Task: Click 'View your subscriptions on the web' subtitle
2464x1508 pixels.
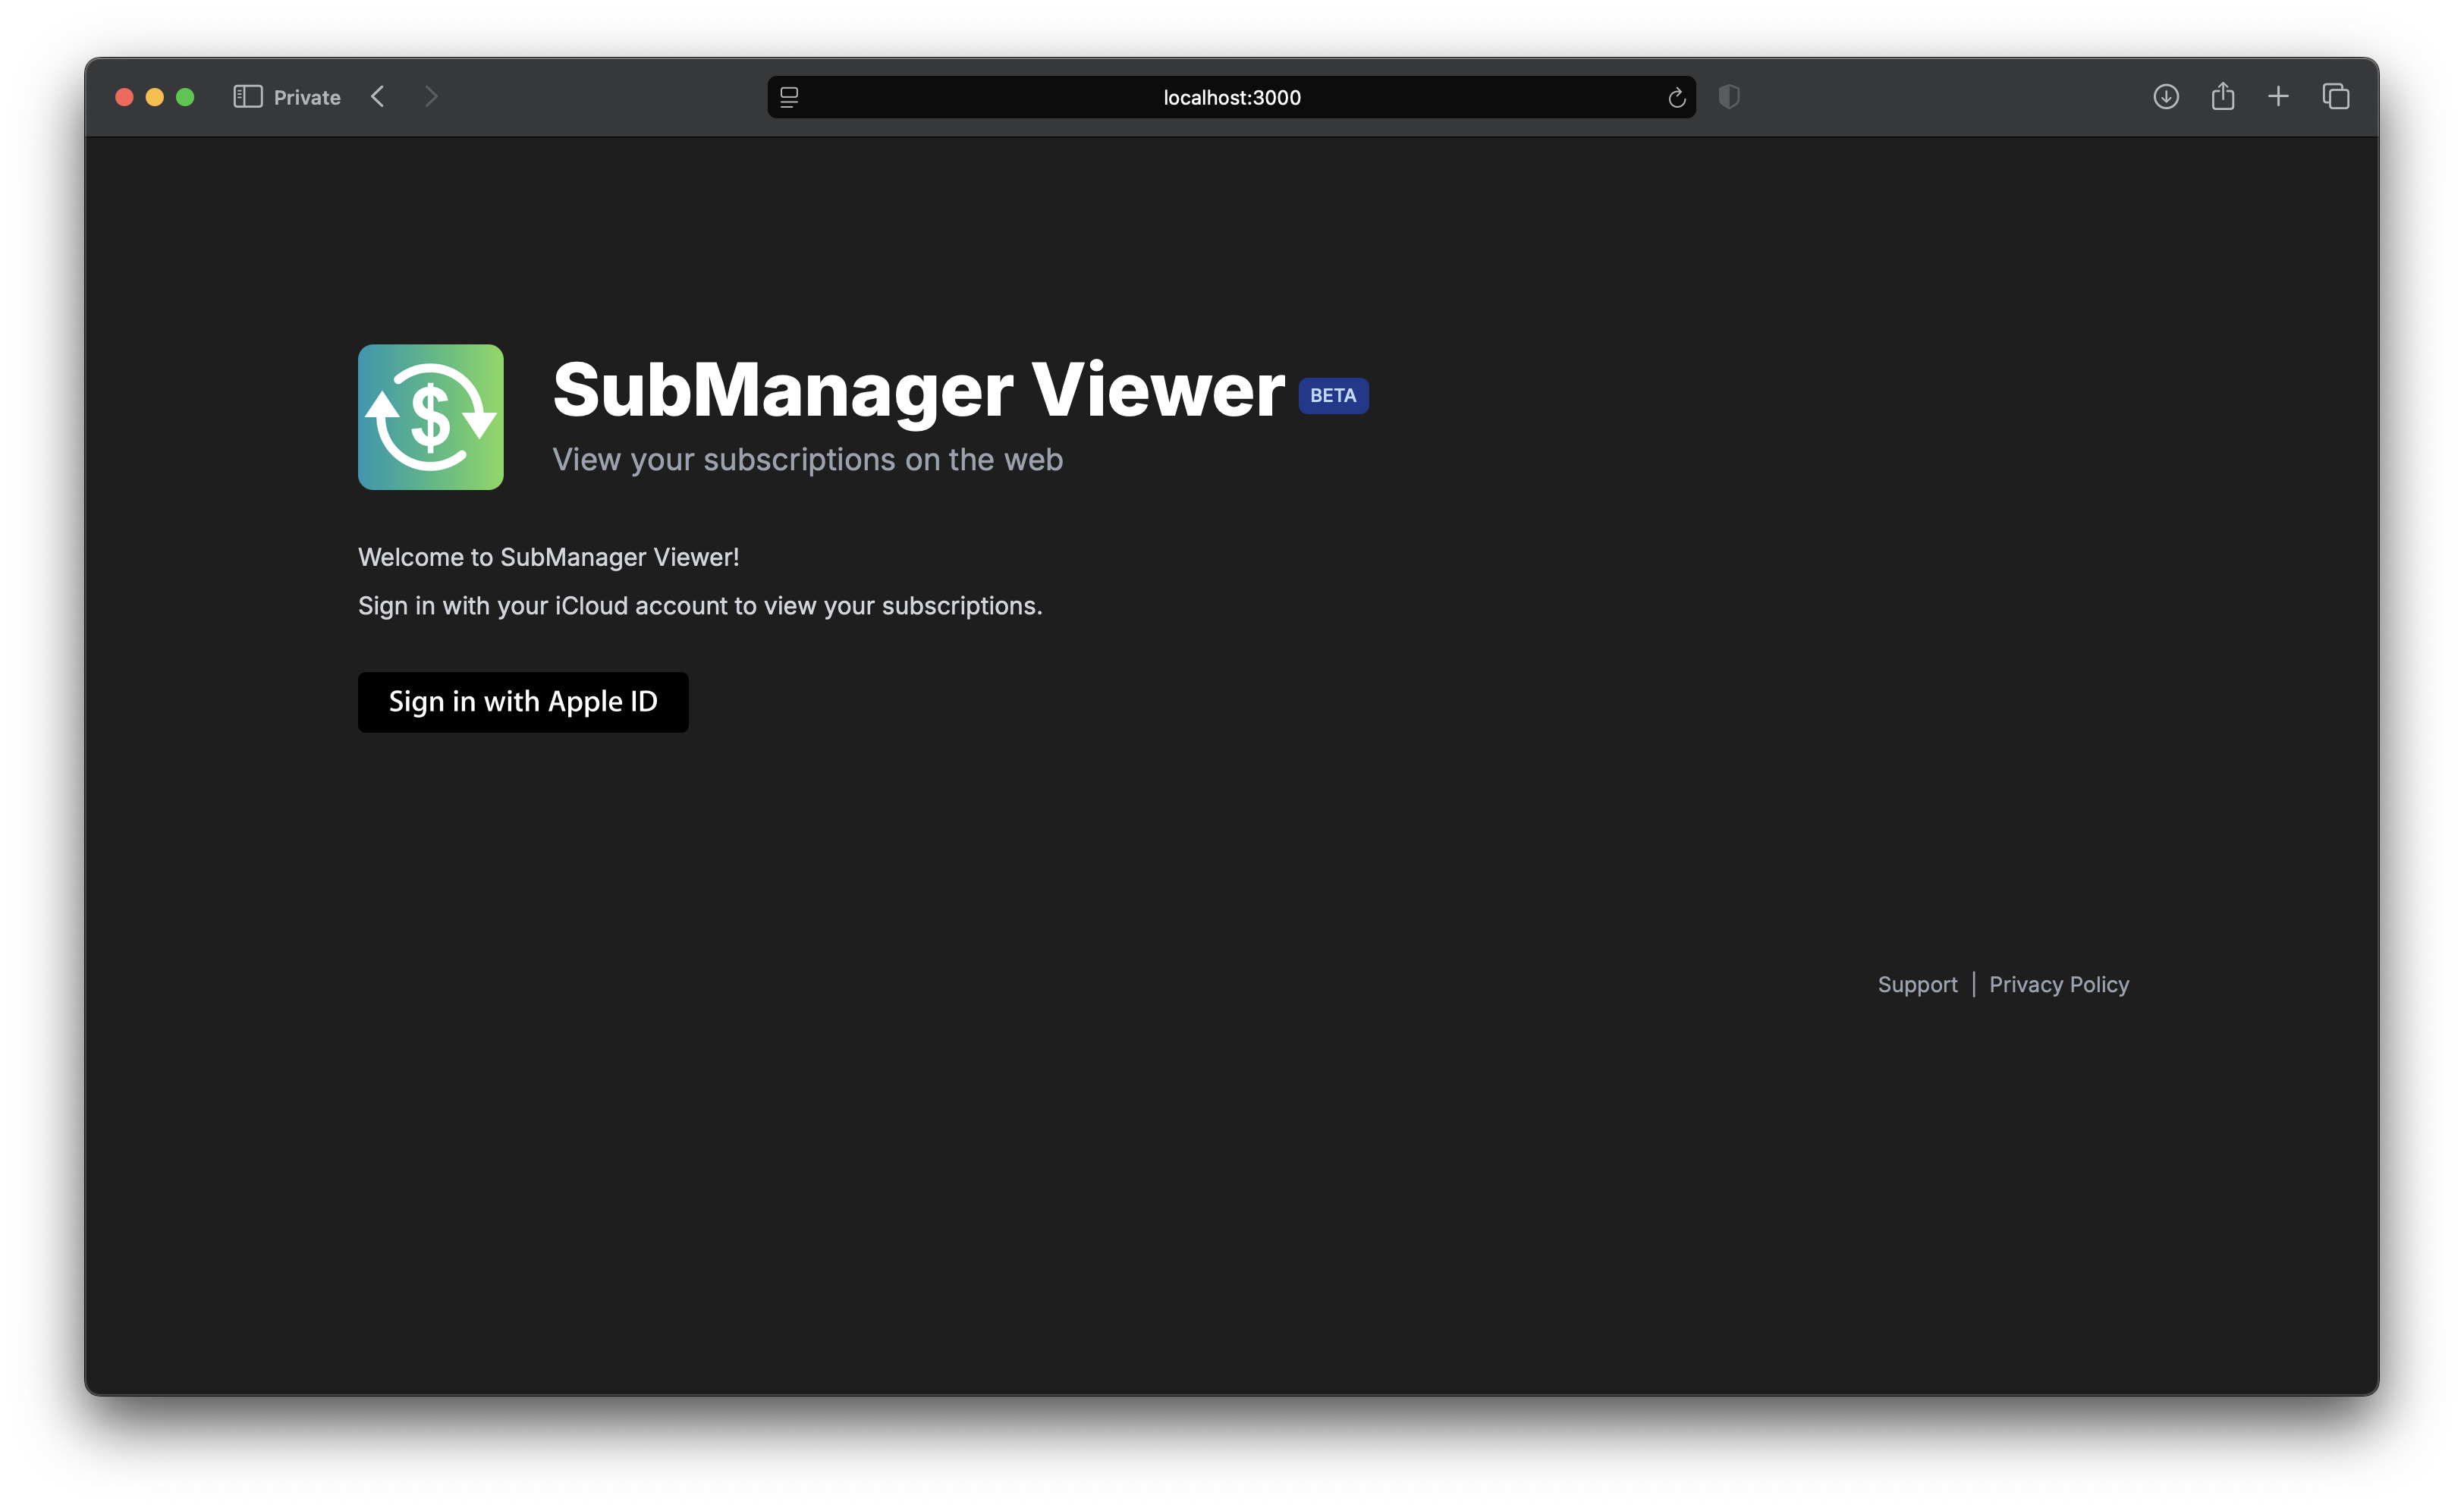Action: click(808, 460)
